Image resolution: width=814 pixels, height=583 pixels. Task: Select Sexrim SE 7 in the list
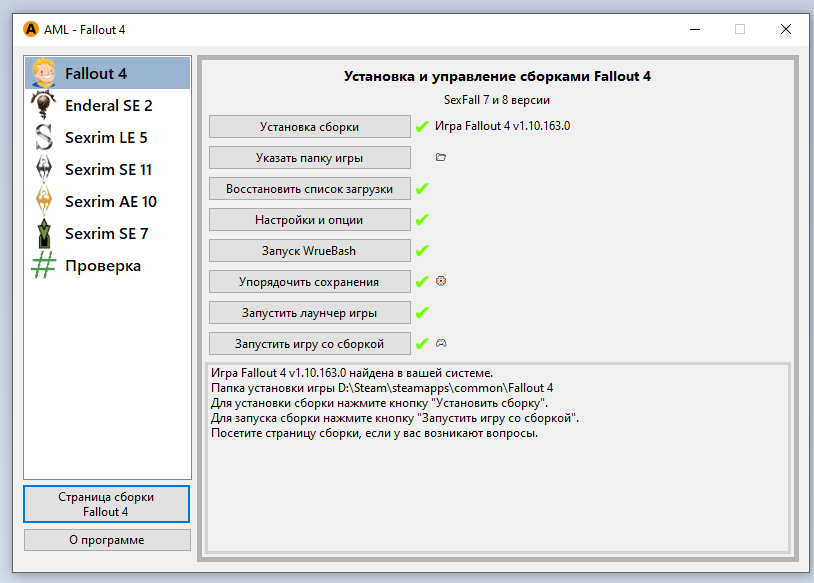point(106,234)
